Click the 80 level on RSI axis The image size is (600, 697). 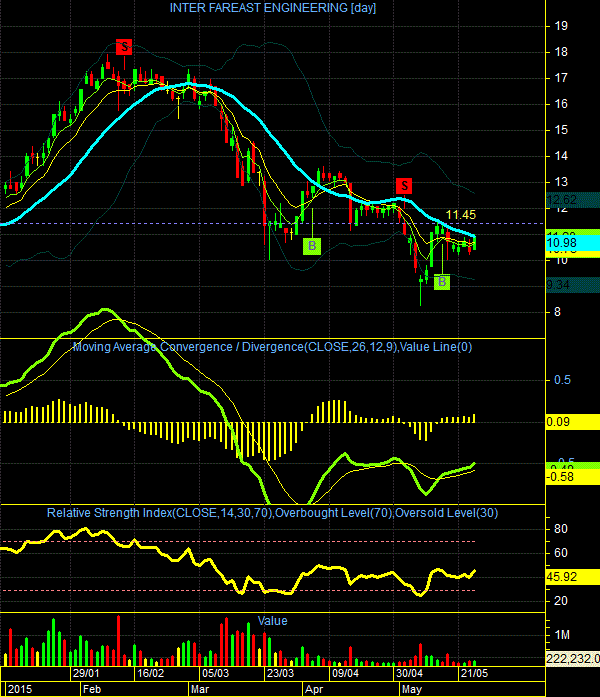coord(561,529)
